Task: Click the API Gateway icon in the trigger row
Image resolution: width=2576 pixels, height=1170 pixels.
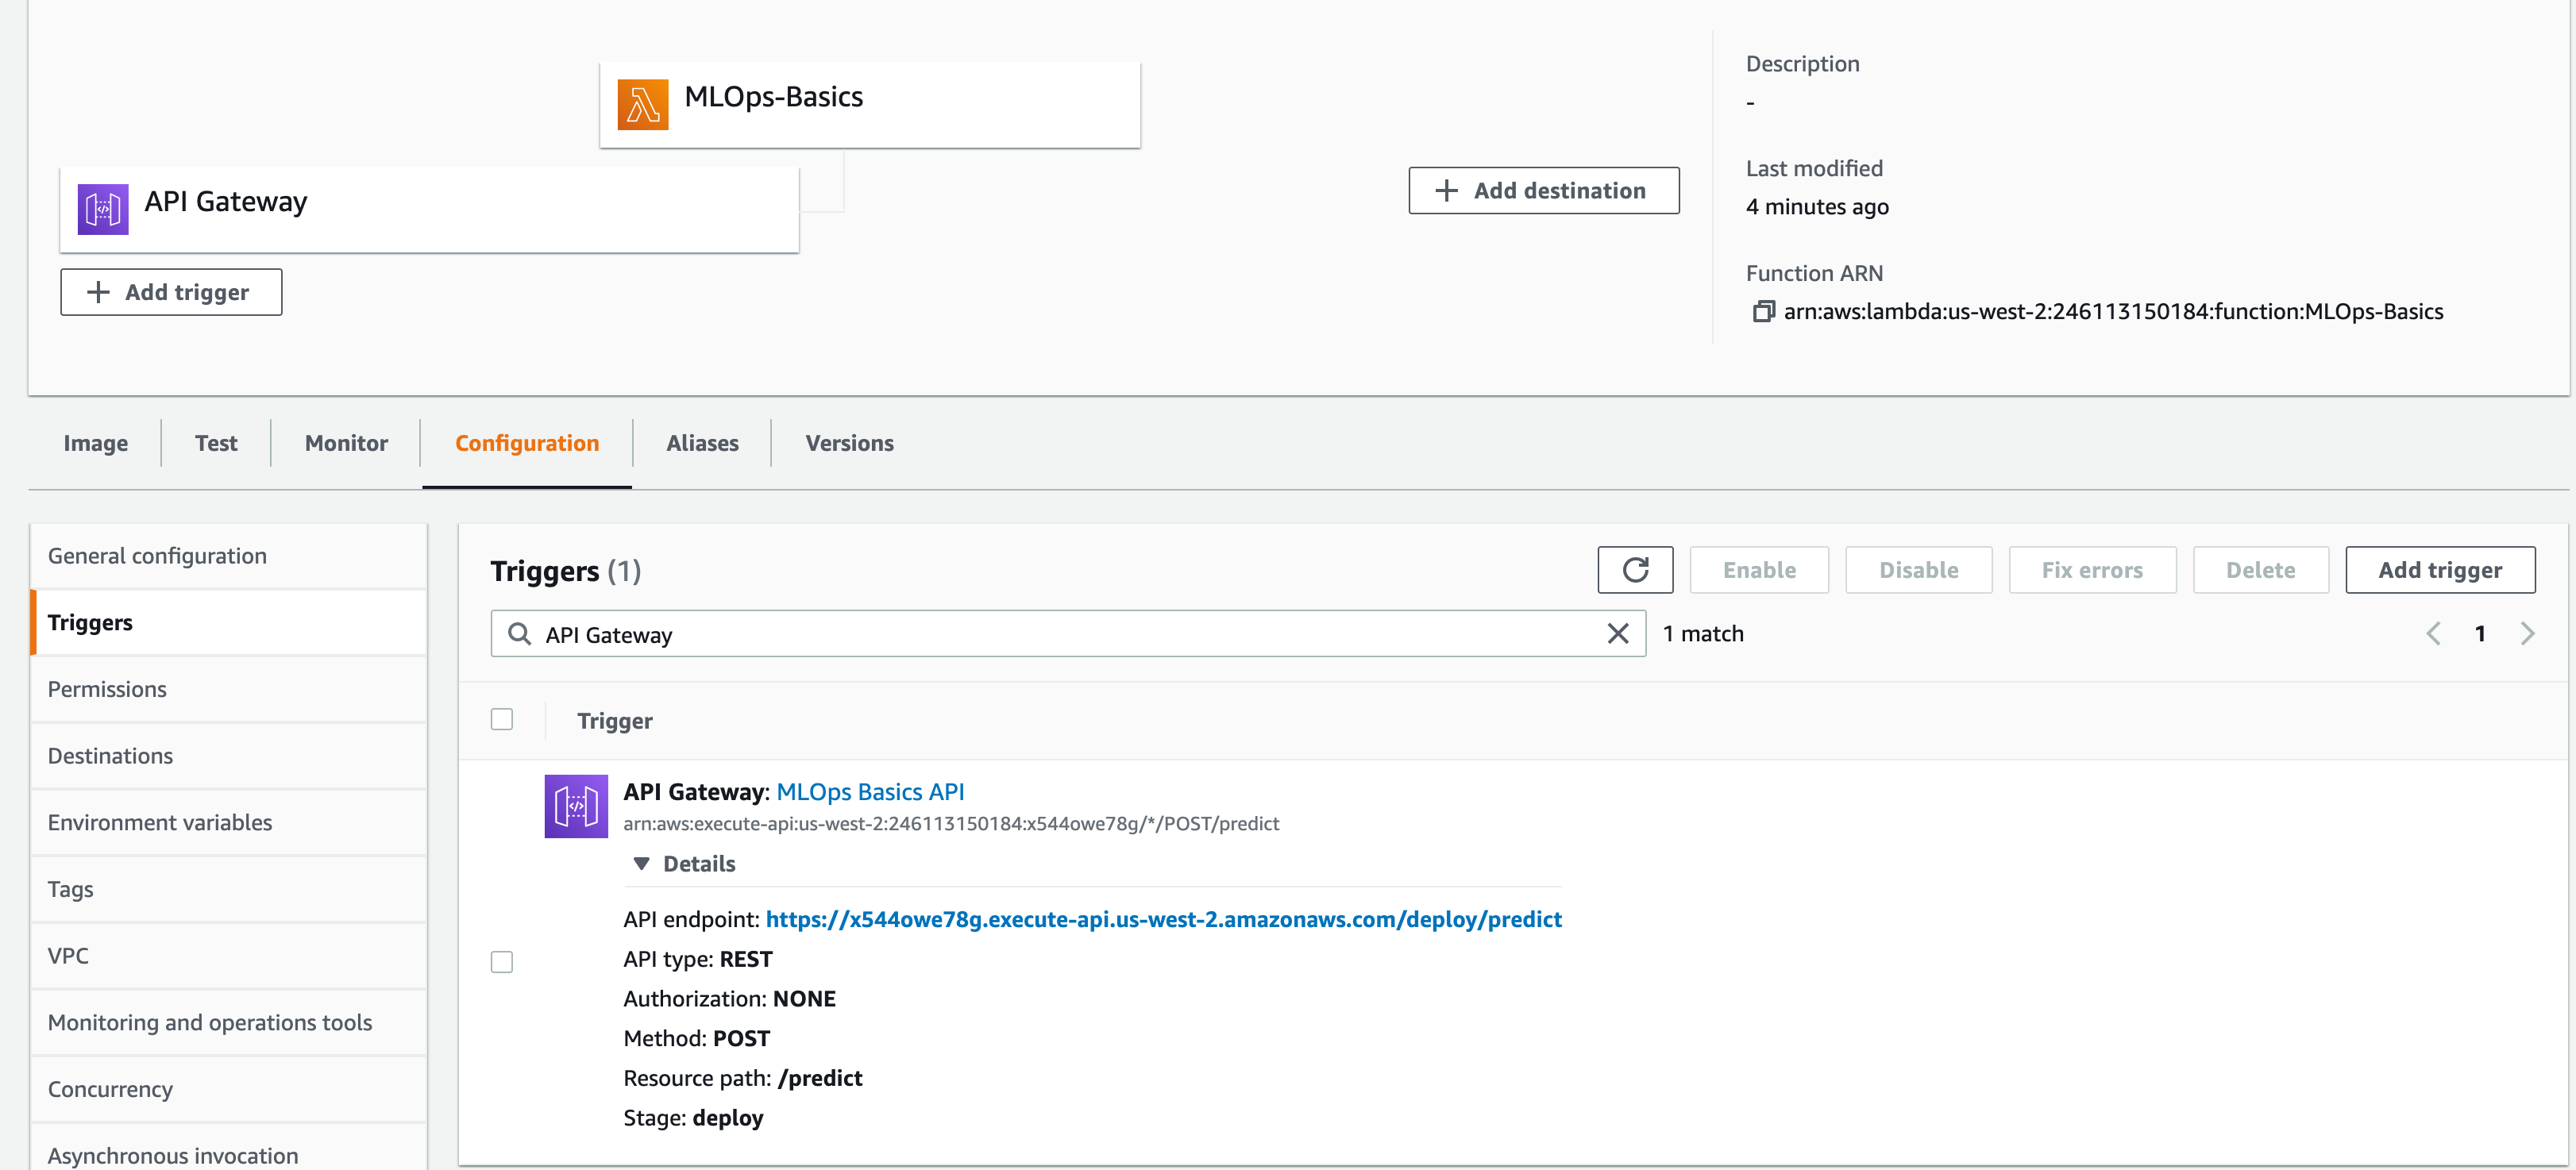Action: coord(575,806)
